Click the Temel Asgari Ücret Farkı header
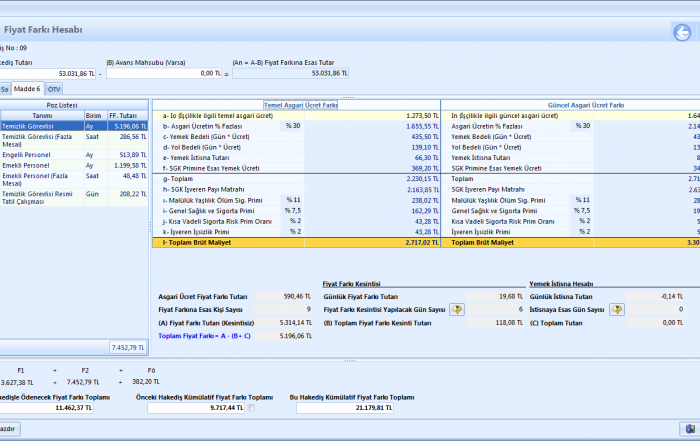This screenshot has height=441, width=700. [x=301, y=104]
